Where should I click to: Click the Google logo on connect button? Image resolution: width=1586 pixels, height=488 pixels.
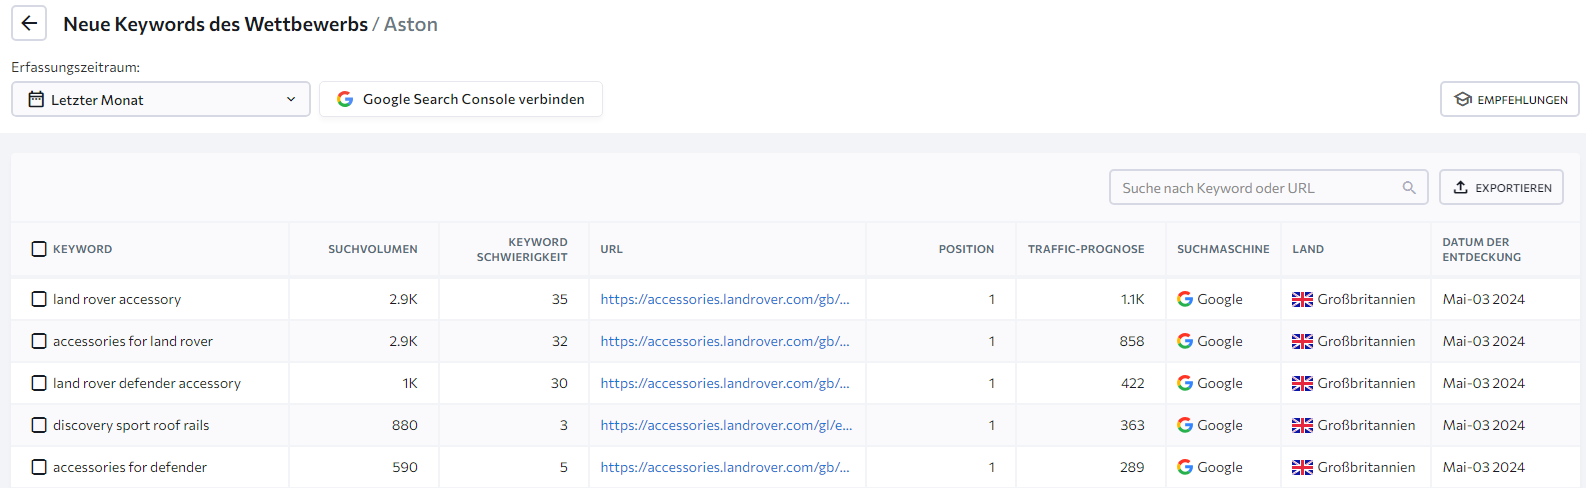pos(345,99)
